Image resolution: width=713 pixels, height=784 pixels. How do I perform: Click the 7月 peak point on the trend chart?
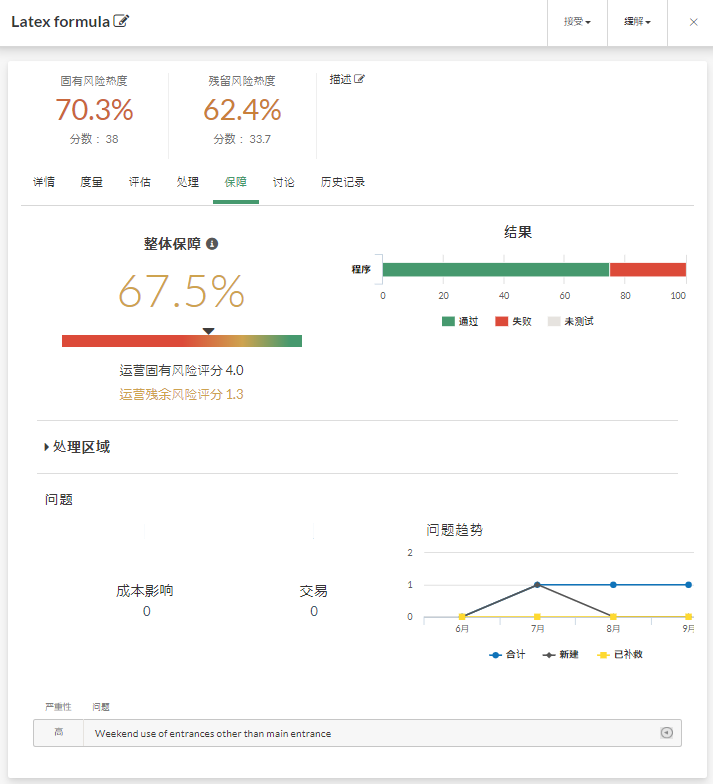(537, 585)
